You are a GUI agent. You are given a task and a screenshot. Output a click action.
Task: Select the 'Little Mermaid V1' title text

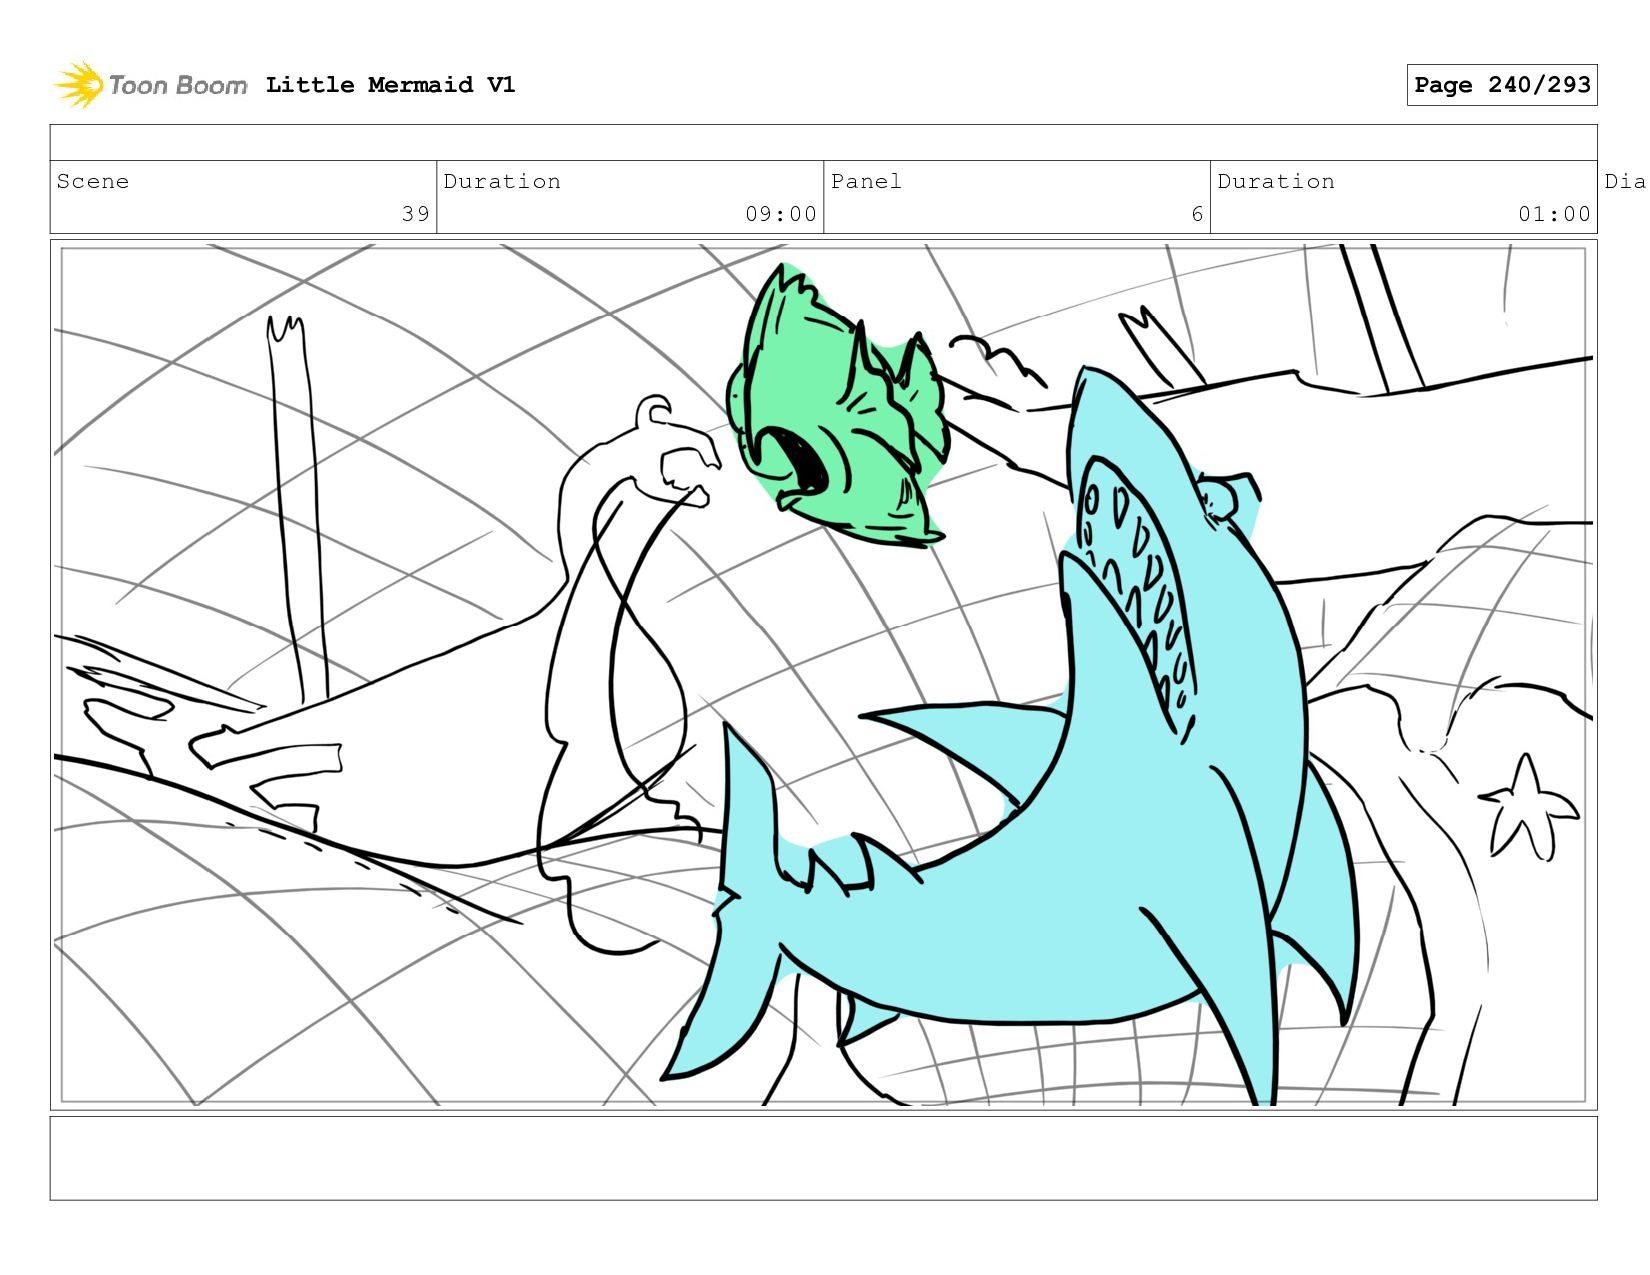[390, 85]
